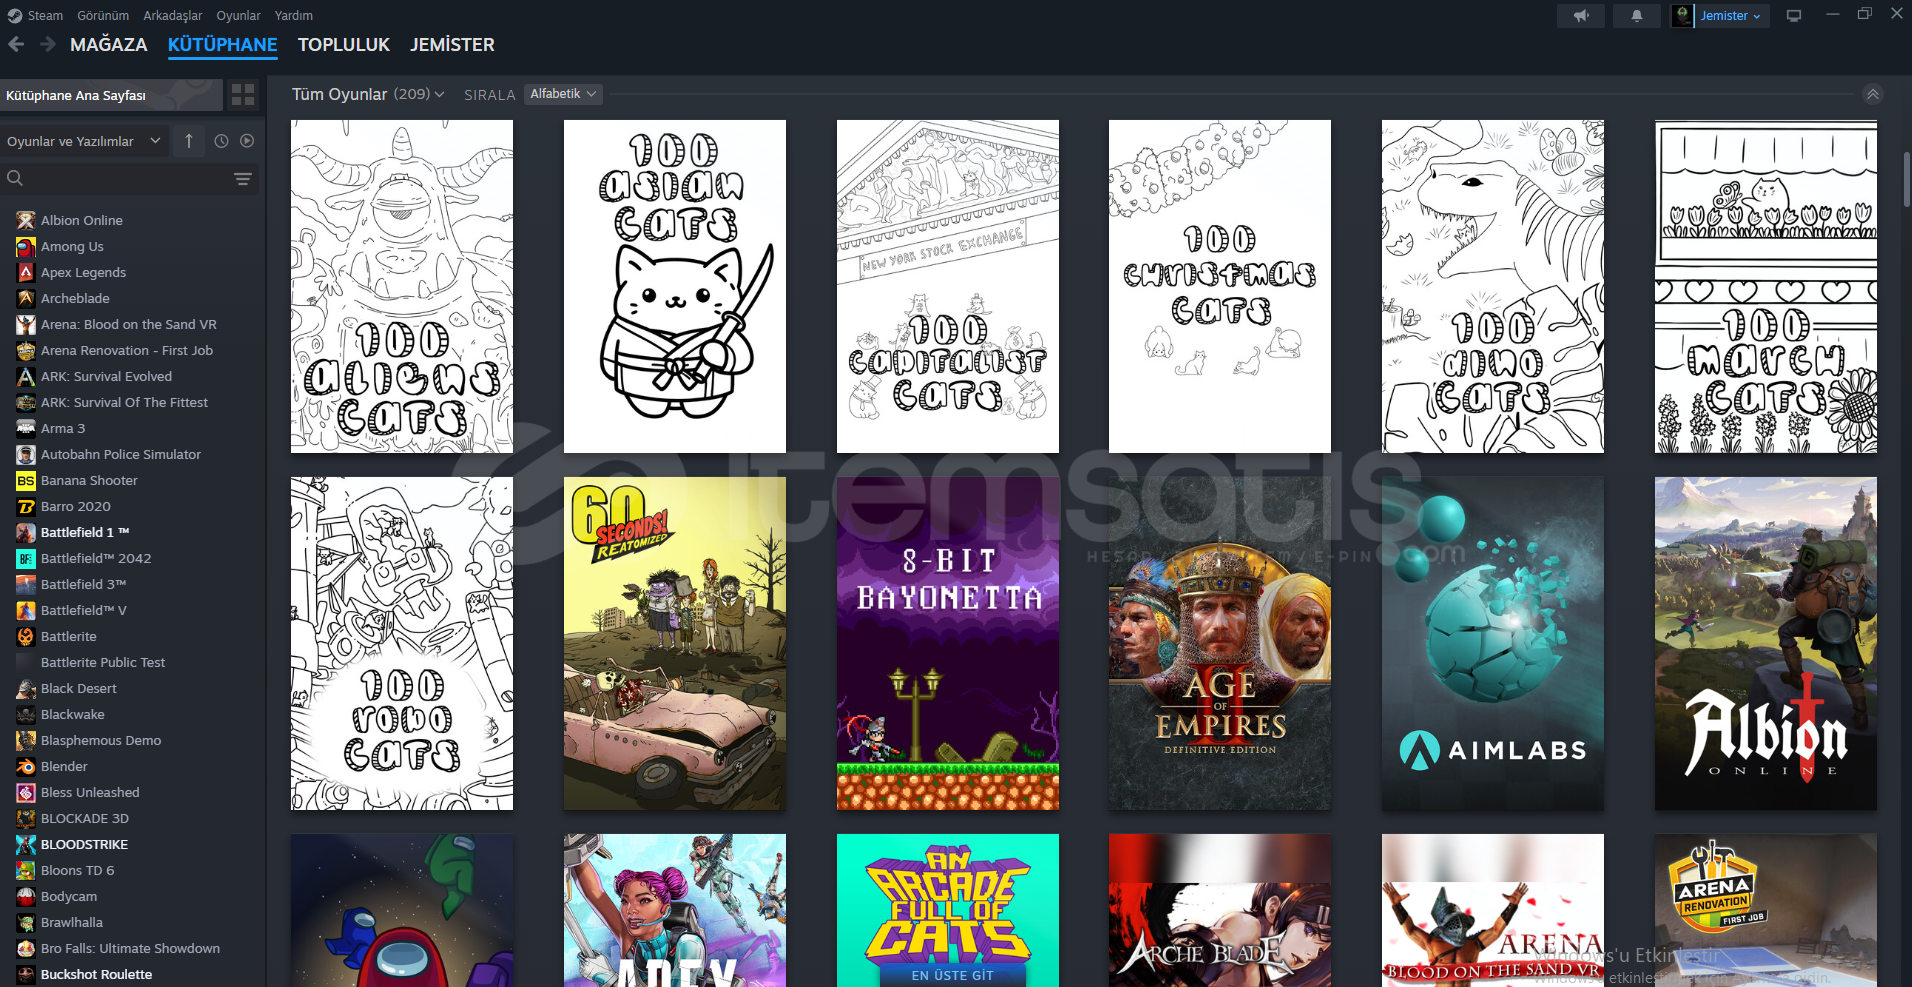Image resolution: width=1912 pixels, height=987 pixels.
Task: Go back with the left arrow
Action: tap(16, 44)
